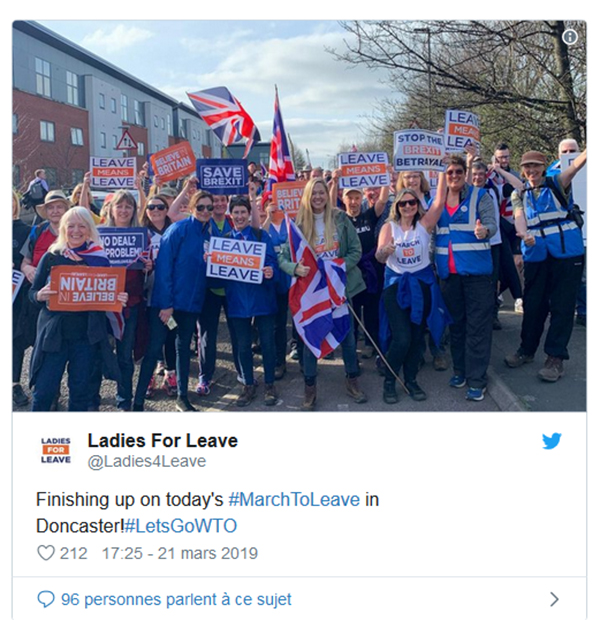Click the tweet text starting Finishing up

pos(208,513)
